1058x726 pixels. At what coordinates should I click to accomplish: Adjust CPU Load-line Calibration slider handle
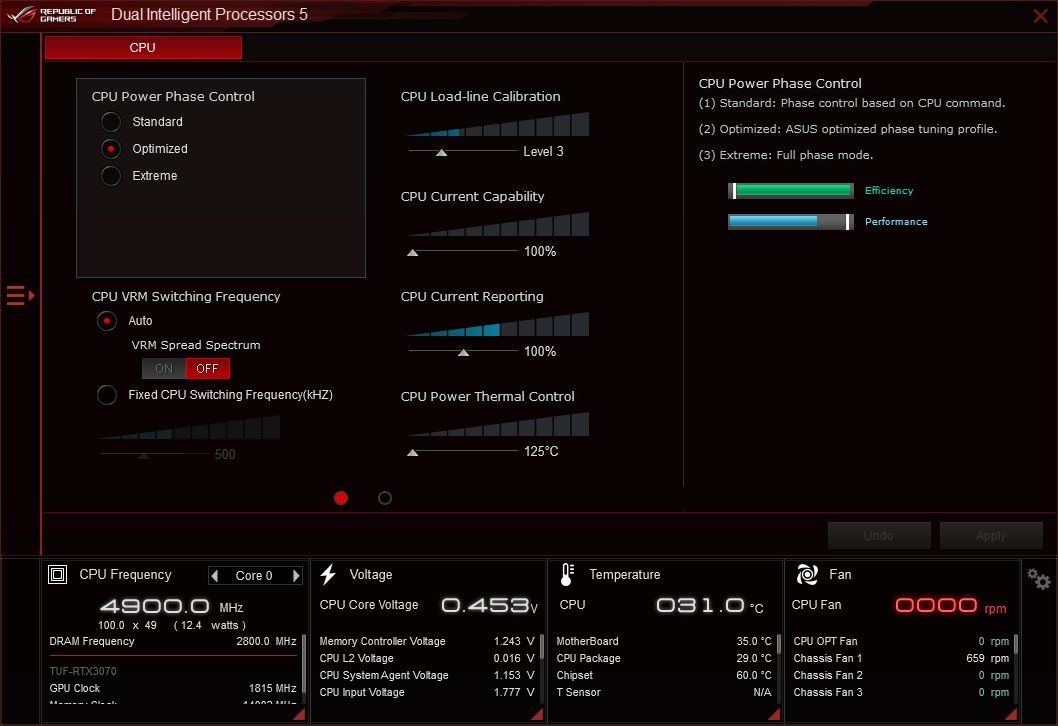pos(441,153)
